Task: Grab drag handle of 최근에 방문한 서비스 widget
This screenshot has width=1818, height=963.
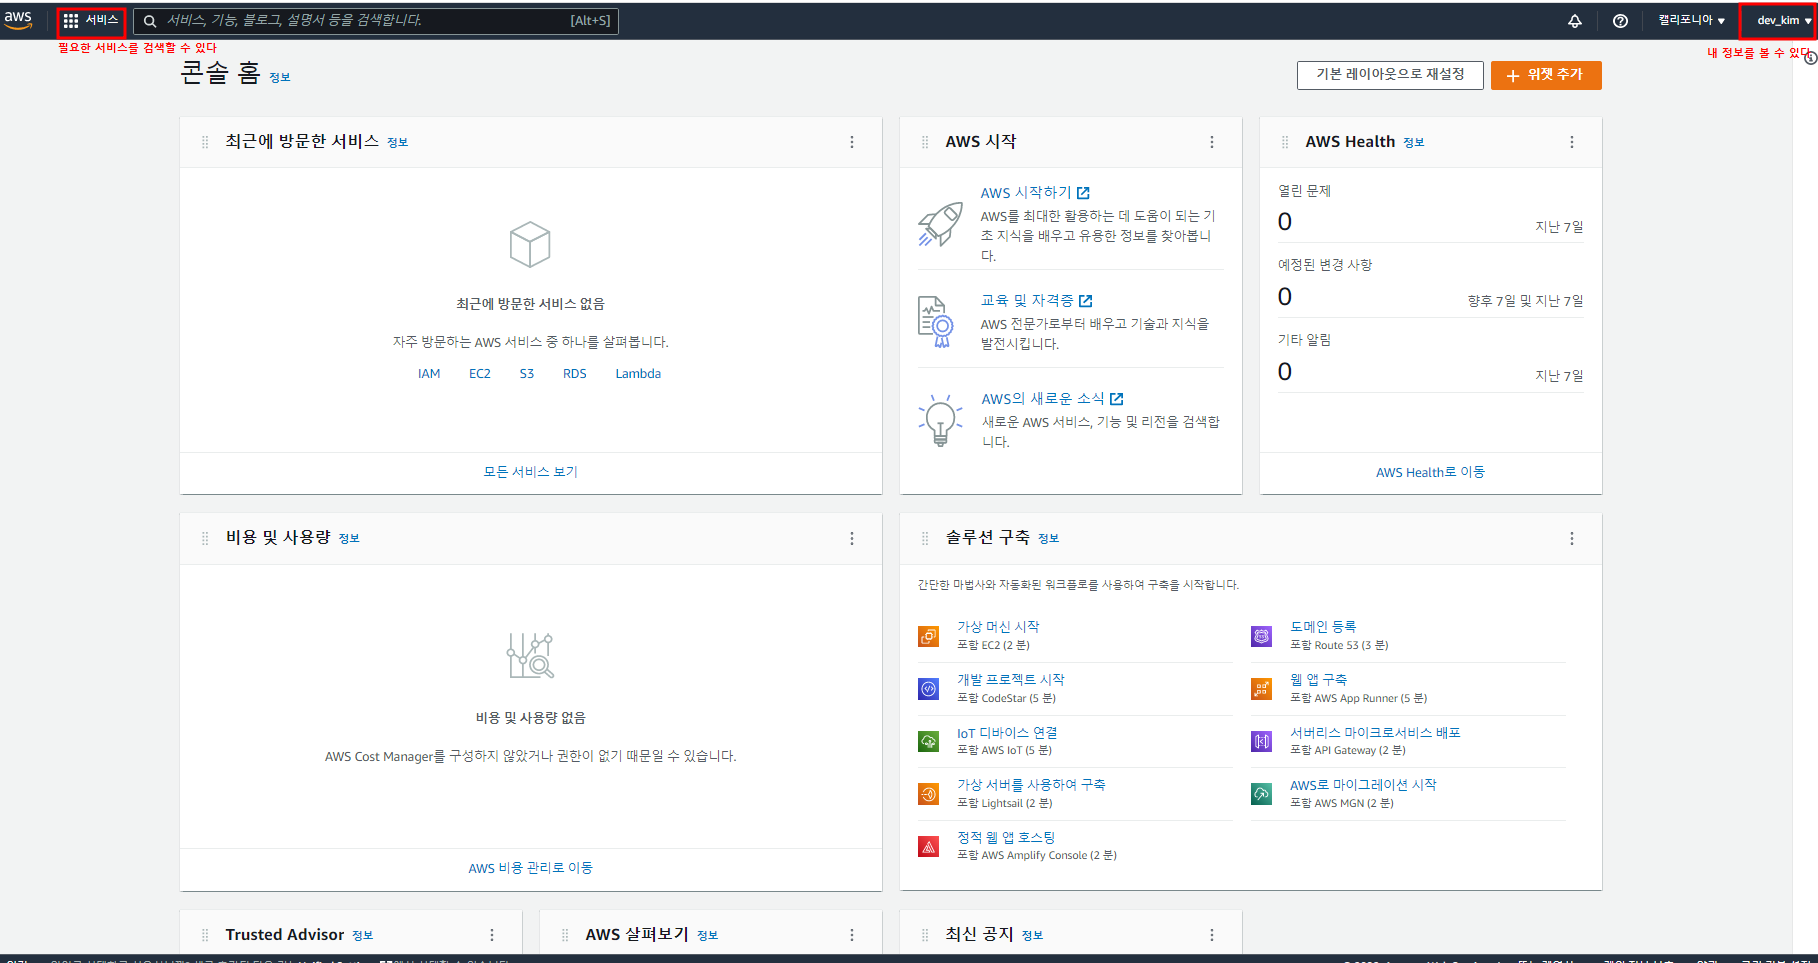Action: click(205, 142)
